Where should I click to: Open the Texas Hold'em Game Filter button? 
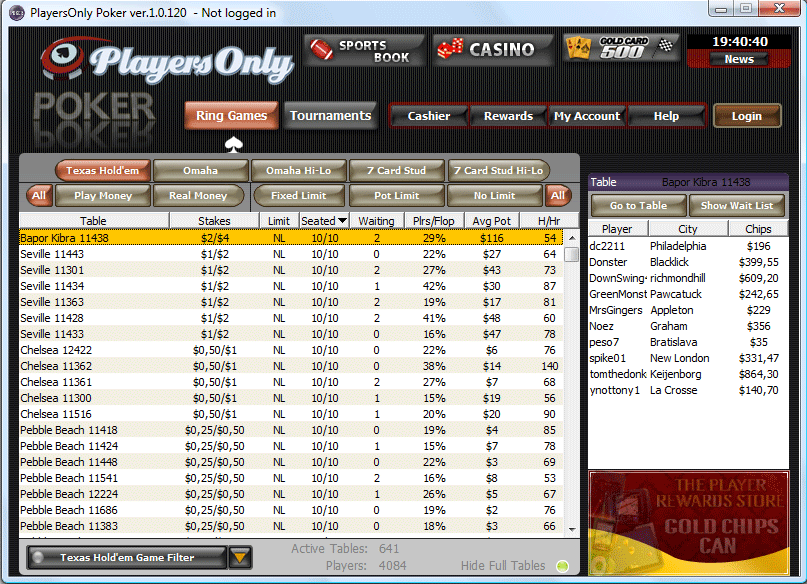[127, 557]
